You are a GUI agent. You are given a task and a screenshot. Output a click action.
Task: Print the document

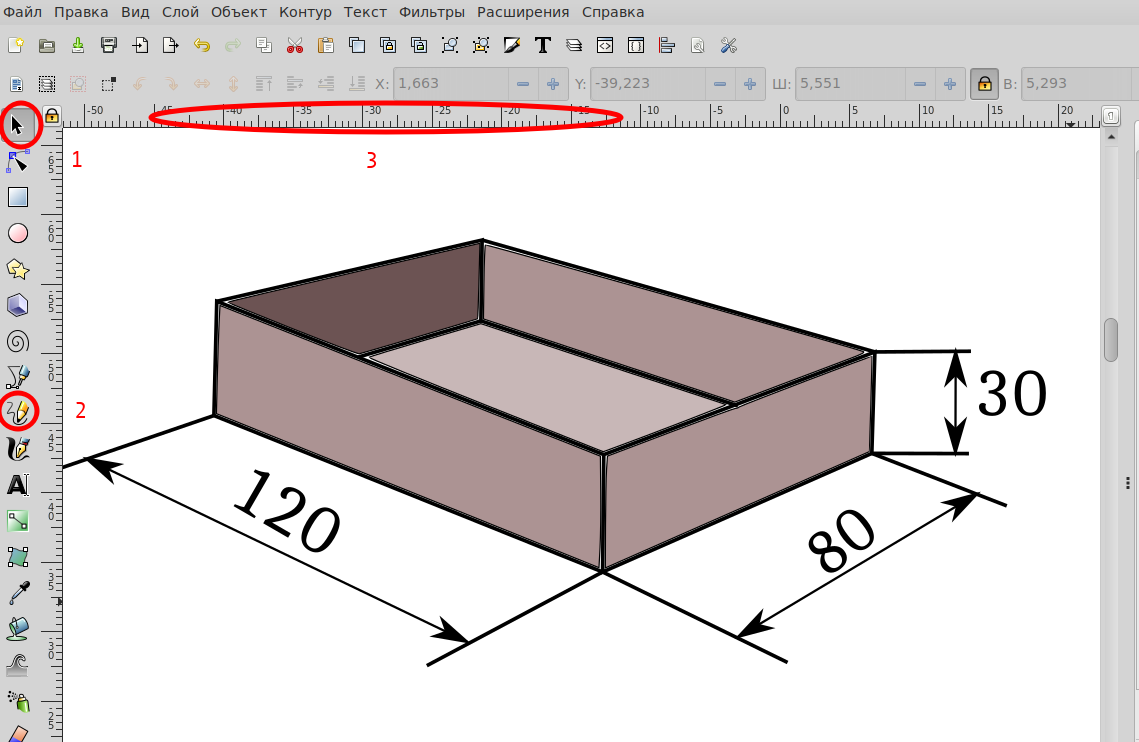pos(109,46)
